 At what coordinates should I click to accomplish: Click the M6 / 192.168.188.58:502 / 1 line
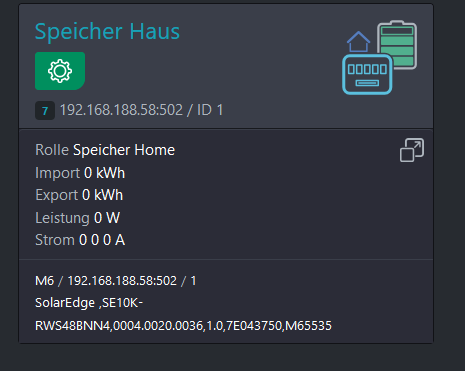116,281
